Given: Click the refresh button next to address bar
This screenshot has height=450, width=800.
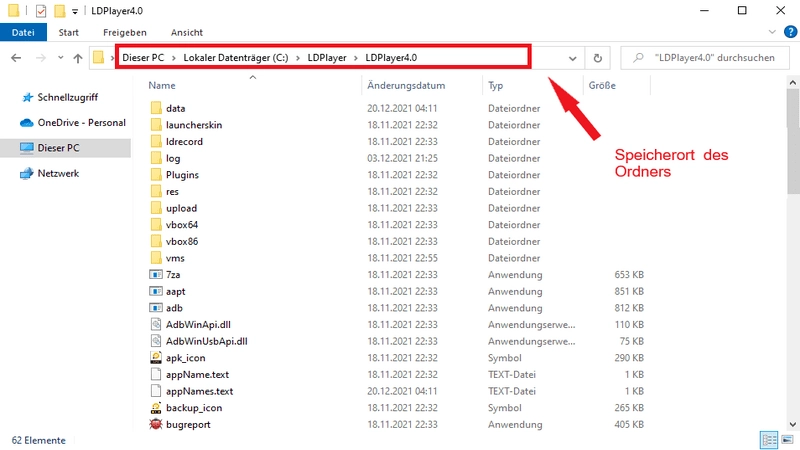Looking at the screenshot, I should (597, 58).
